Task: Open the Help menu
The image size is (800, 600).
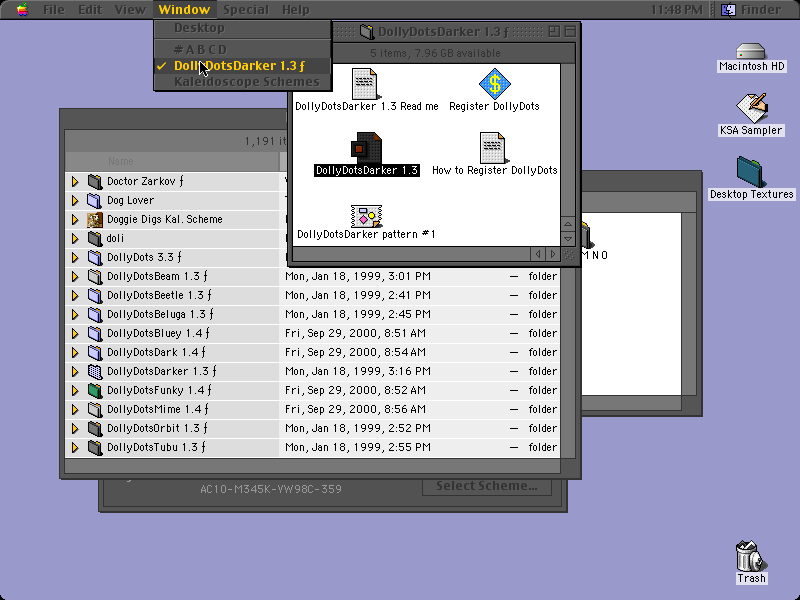Action: coord(295,10)
